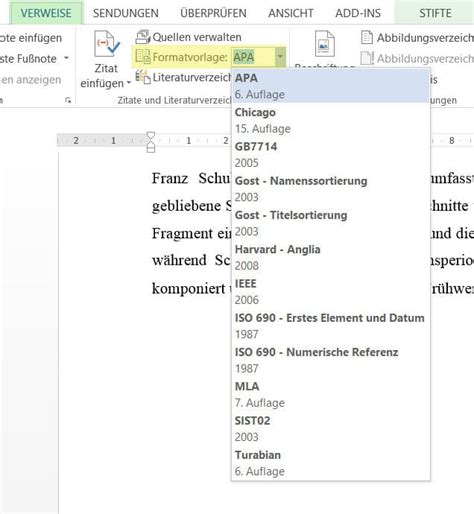Expand the Zitat einfügen dropdown arrow
Image resolution: width=474 pixels, height=514 pixels.
coord(129,83)
